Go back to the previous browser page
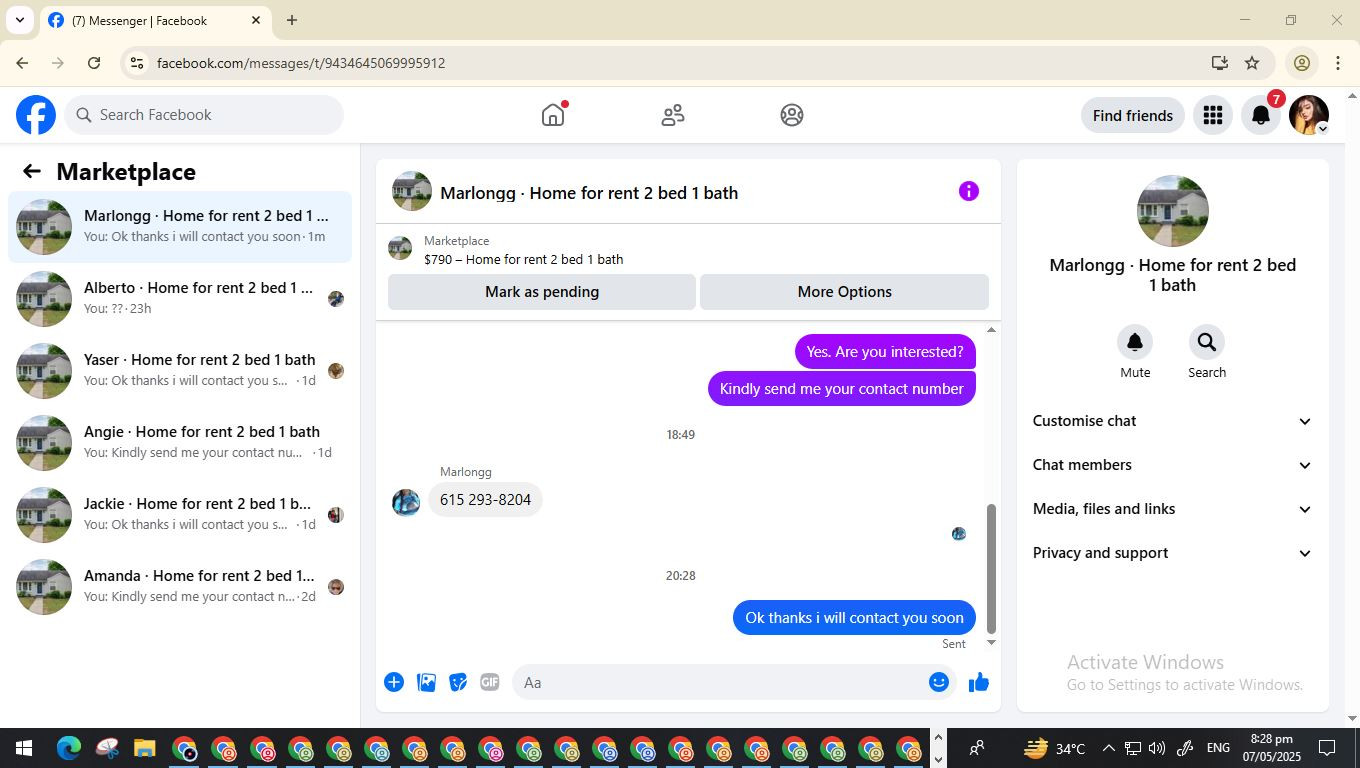This screenshot has height=768, width=1360. 22,63
